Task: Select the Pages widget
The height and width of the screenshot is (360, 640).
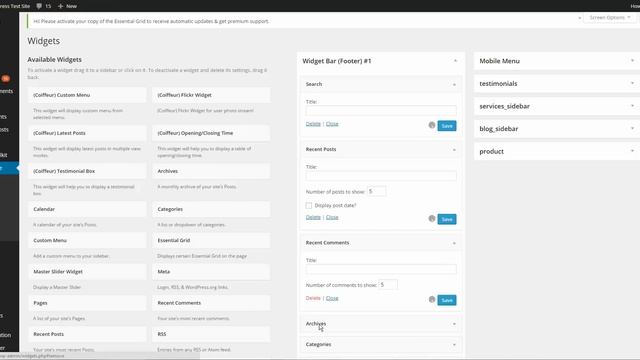Action: pos(87,303)
